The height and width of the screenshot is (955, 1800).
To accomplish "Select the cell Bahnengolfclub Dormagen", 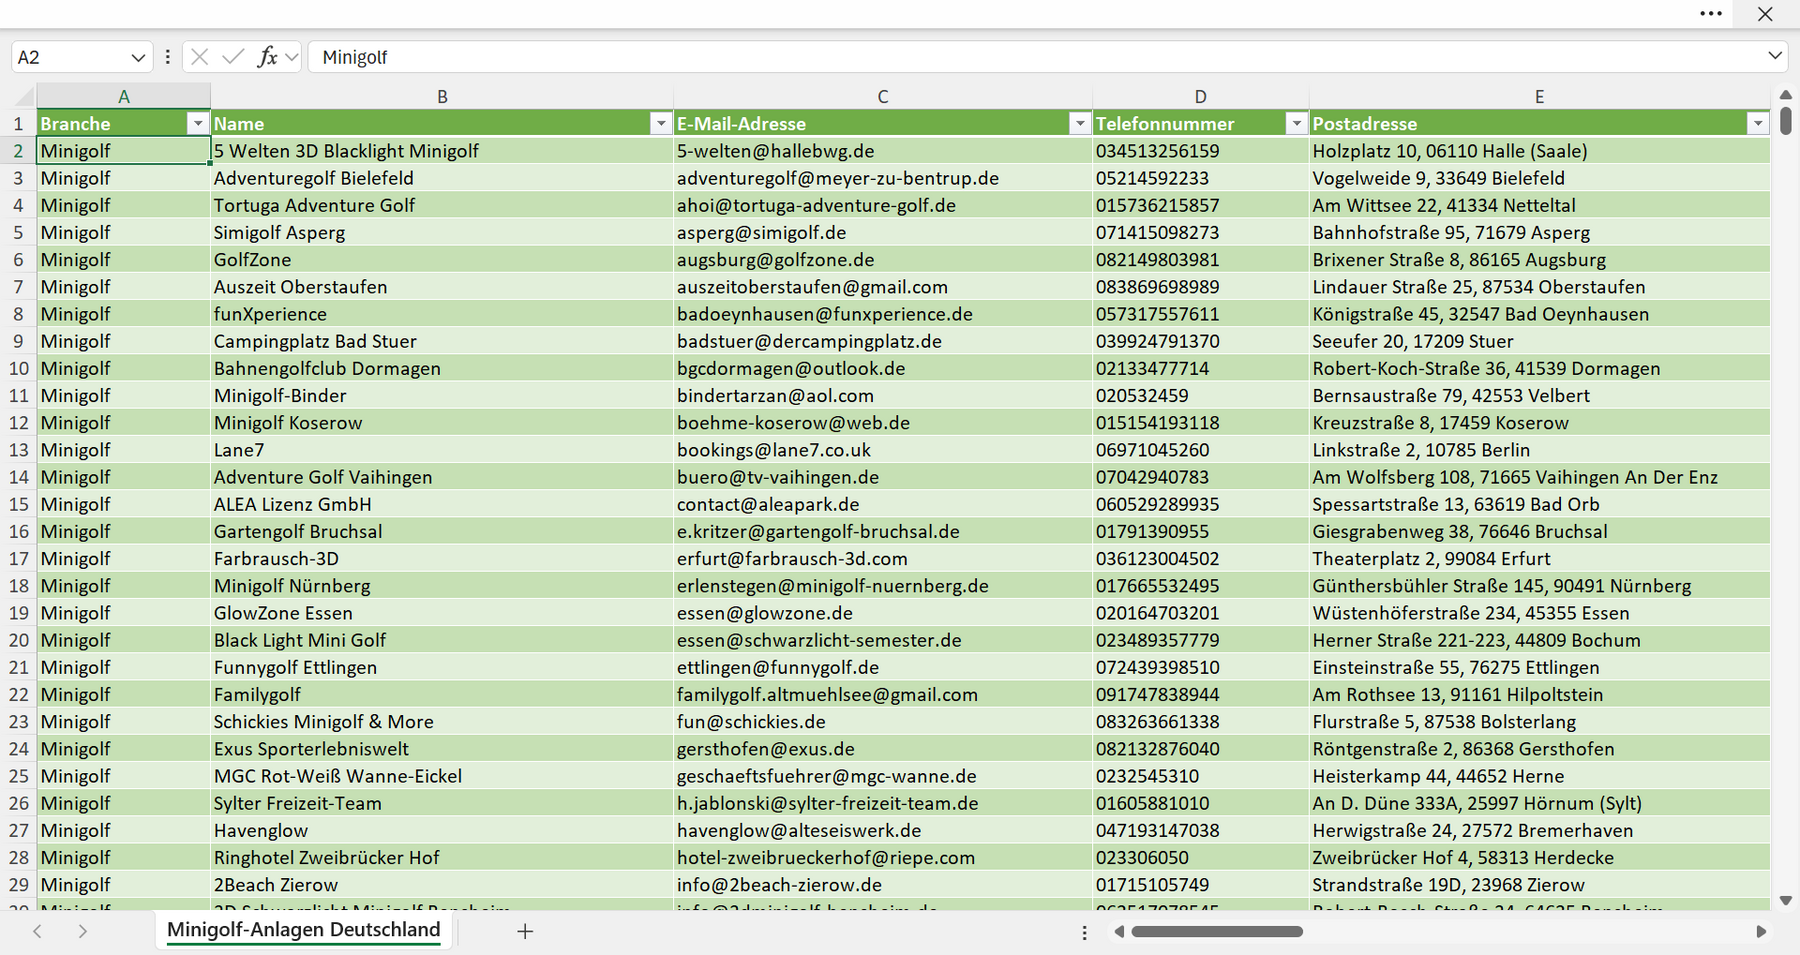I will pyautogui.click(x=442, y=368).
